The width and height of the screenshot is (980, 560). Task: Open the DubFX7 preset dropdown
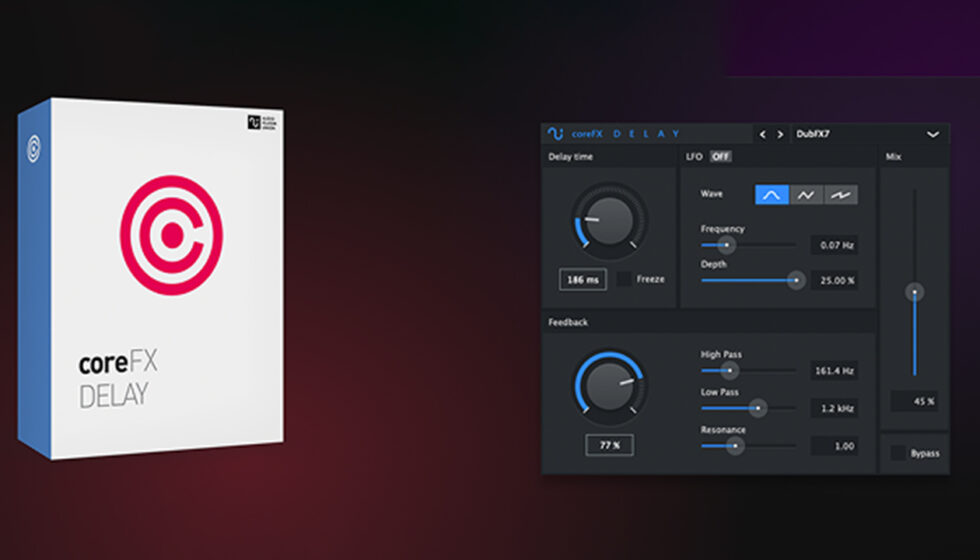tap(869, 134)
